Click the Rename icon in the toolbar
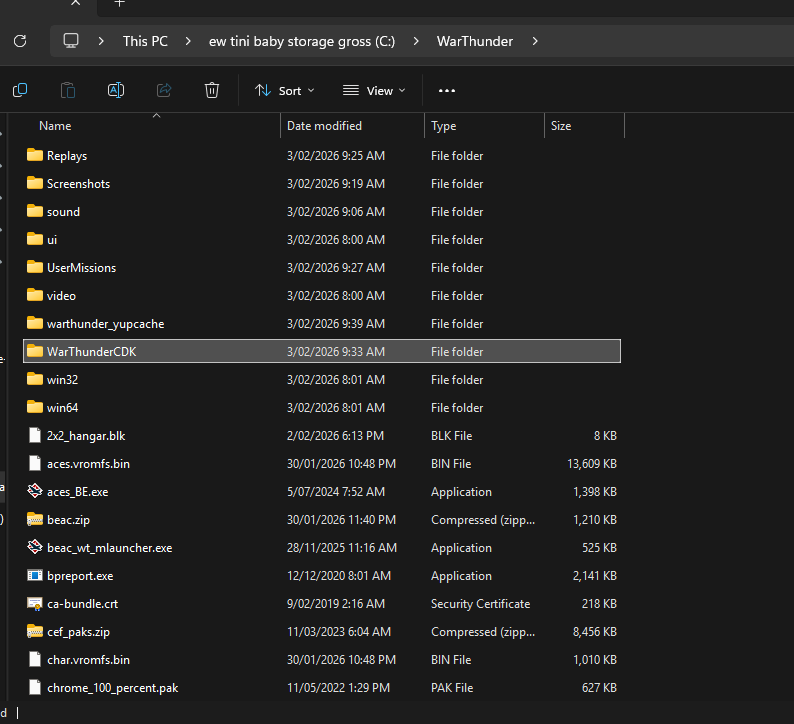Image resolution: width=794 pixels, height=724 pixels. [116, 90]
